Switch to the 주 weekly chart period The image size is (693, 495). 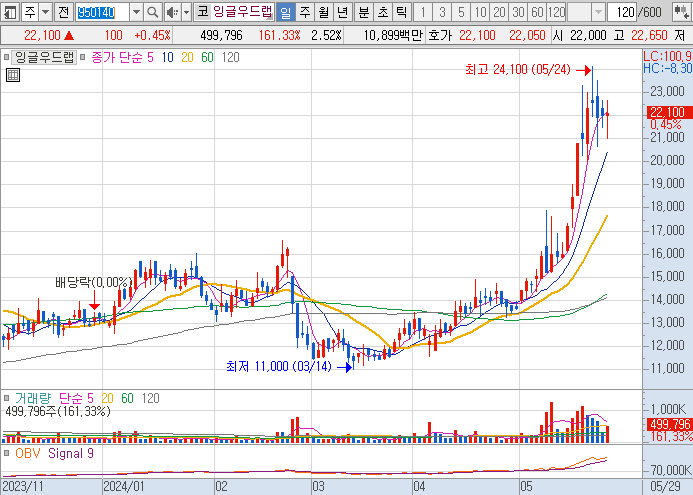(x=305, y=12)
